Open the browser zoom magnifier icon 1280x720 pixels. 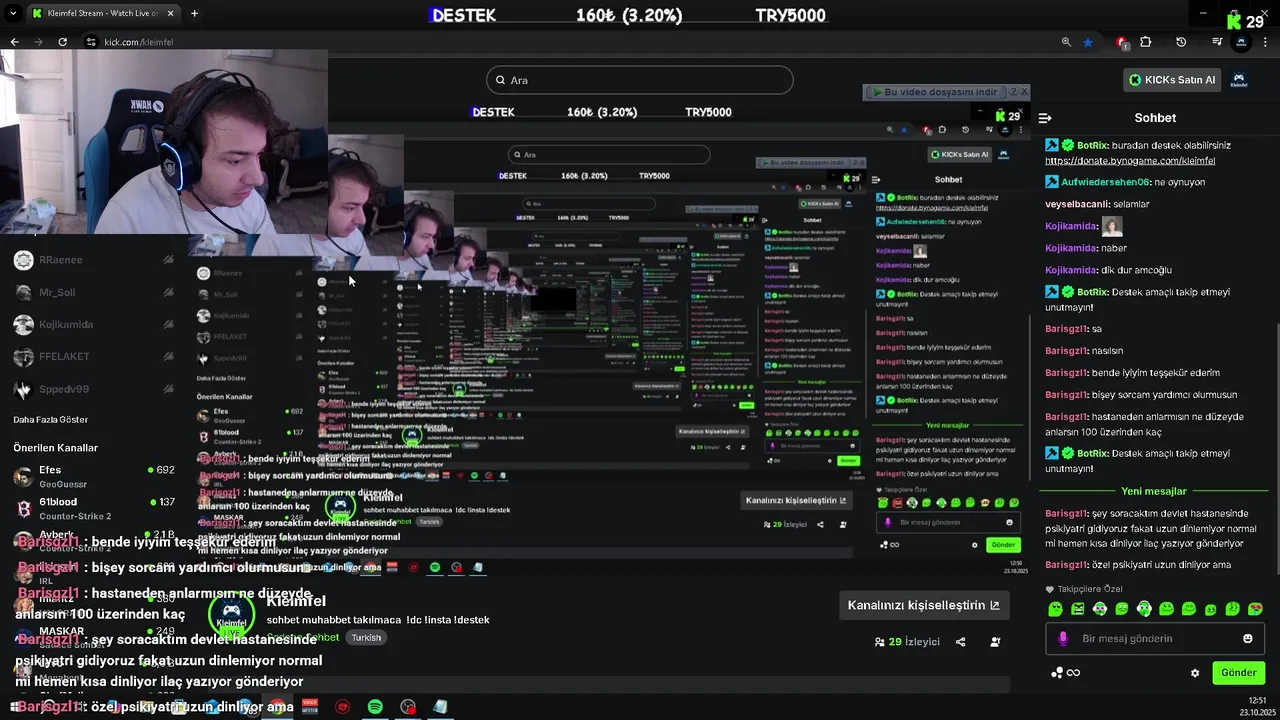pos(1066,42)
